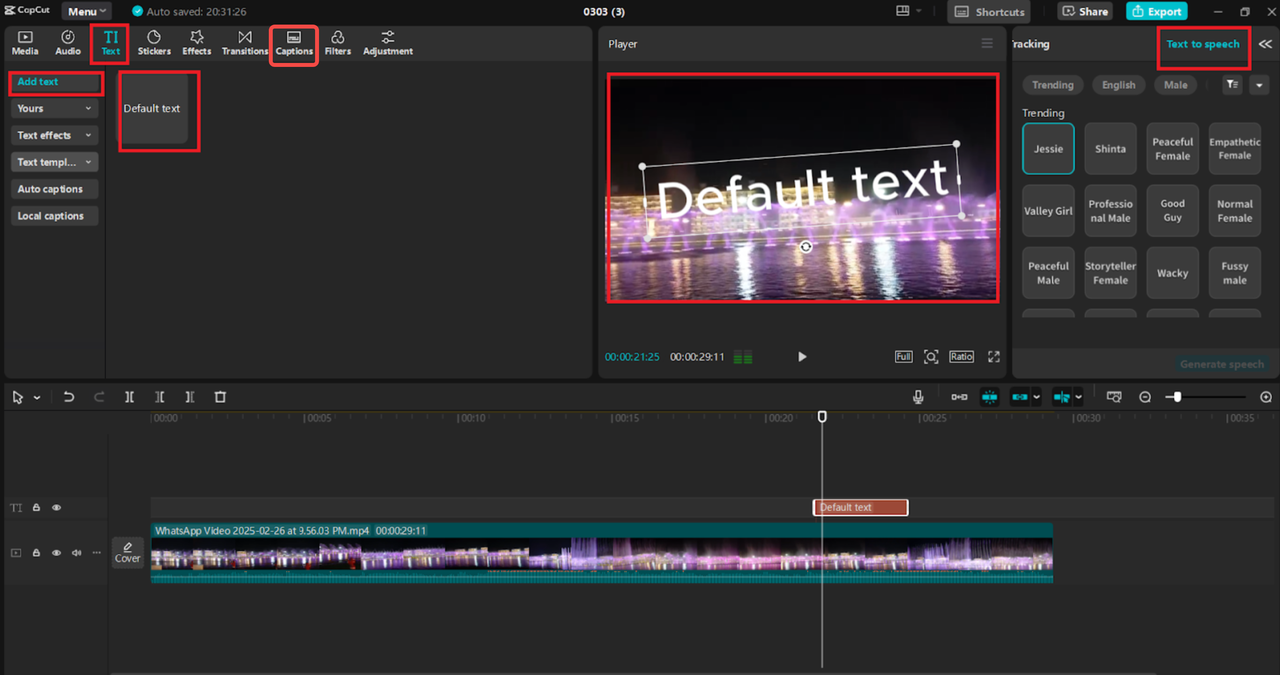The width and height of the screenshot is (1280, 675).
Task: Filter voices by Male
Action: pyautogui.click(x=1176, y=85)
